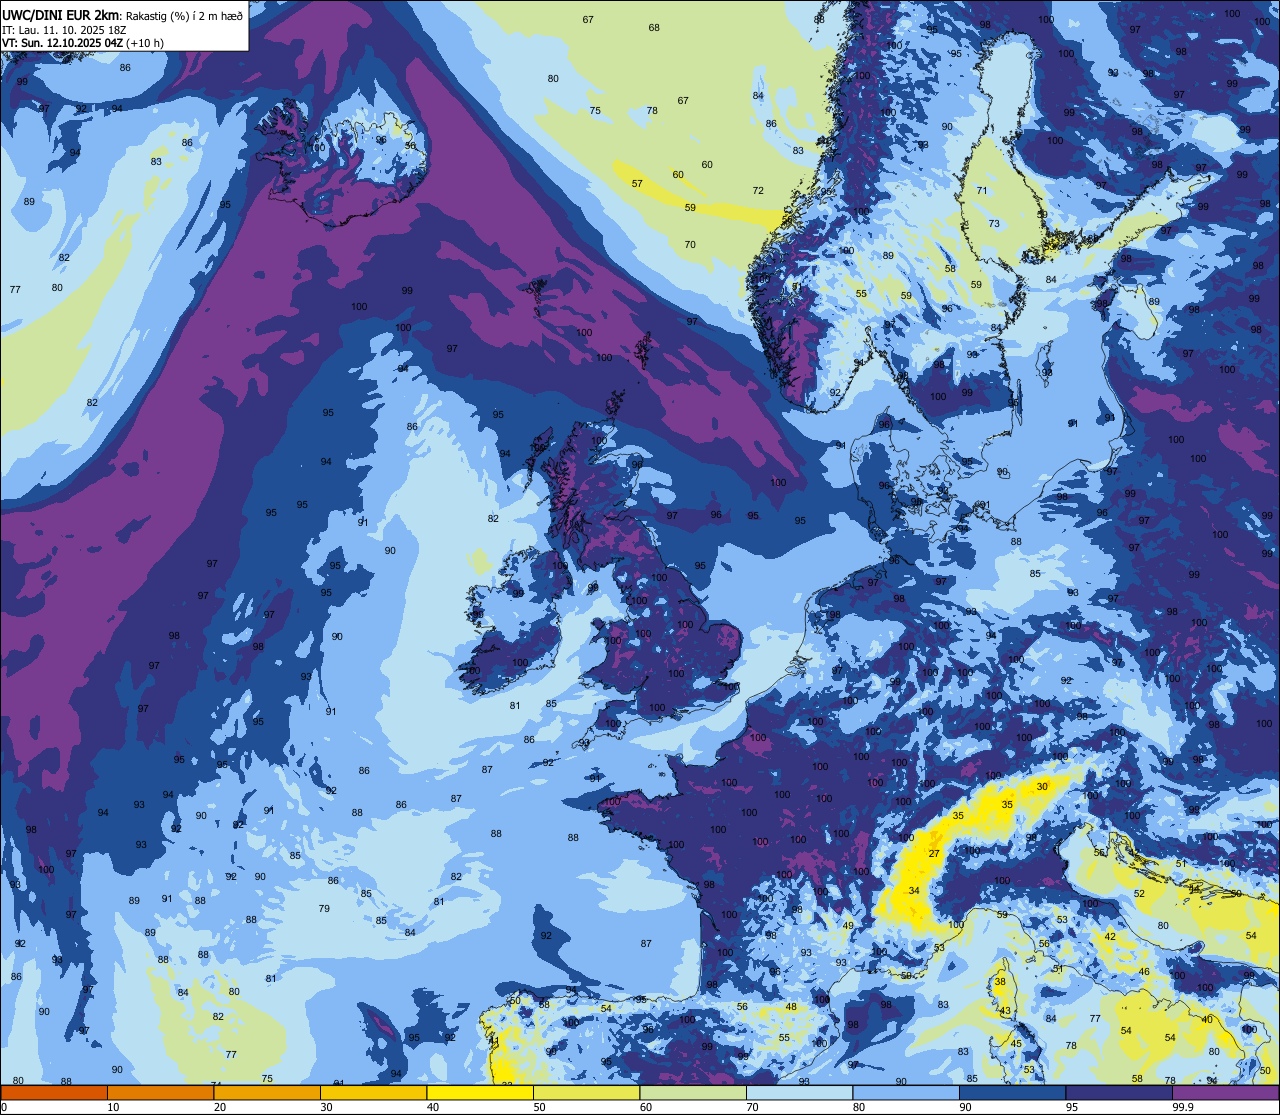The image size is (1280, 1115).
Task: Click the sky blue 80–90 legend swatch
Action: 906,1093
